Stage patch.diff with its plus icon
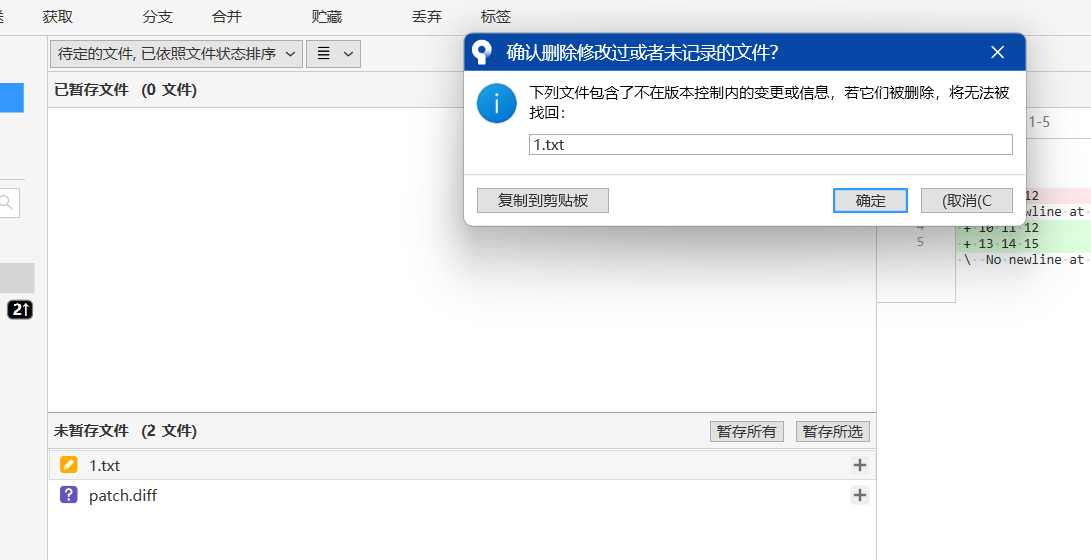Screen dimensions: 1091x560 [860, 495]
